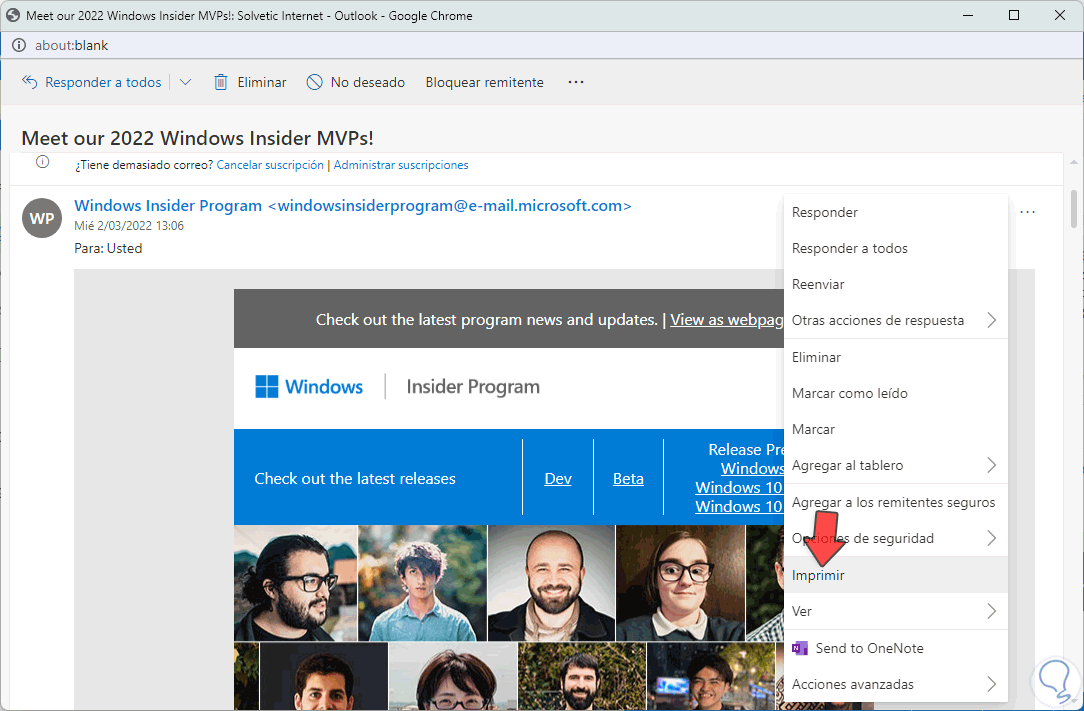Open the toolbar three-dots overflow menu
Screen dimensions: 1084x711
pyautogui.click(x=575, y=82)
